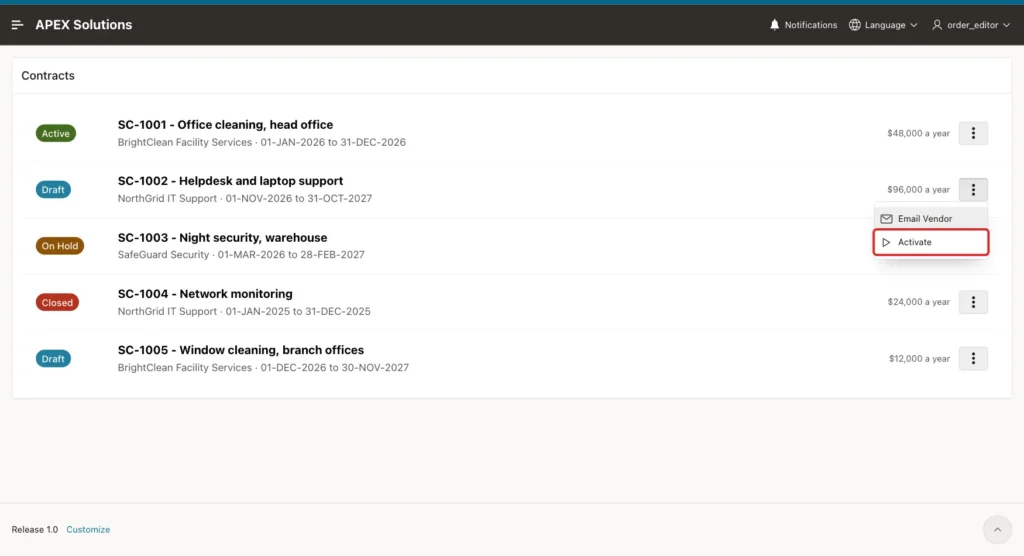The height and width of the screenshot is (556, 1024).
Task: Click the $12,000 a year amount
Action: point(919,359)
